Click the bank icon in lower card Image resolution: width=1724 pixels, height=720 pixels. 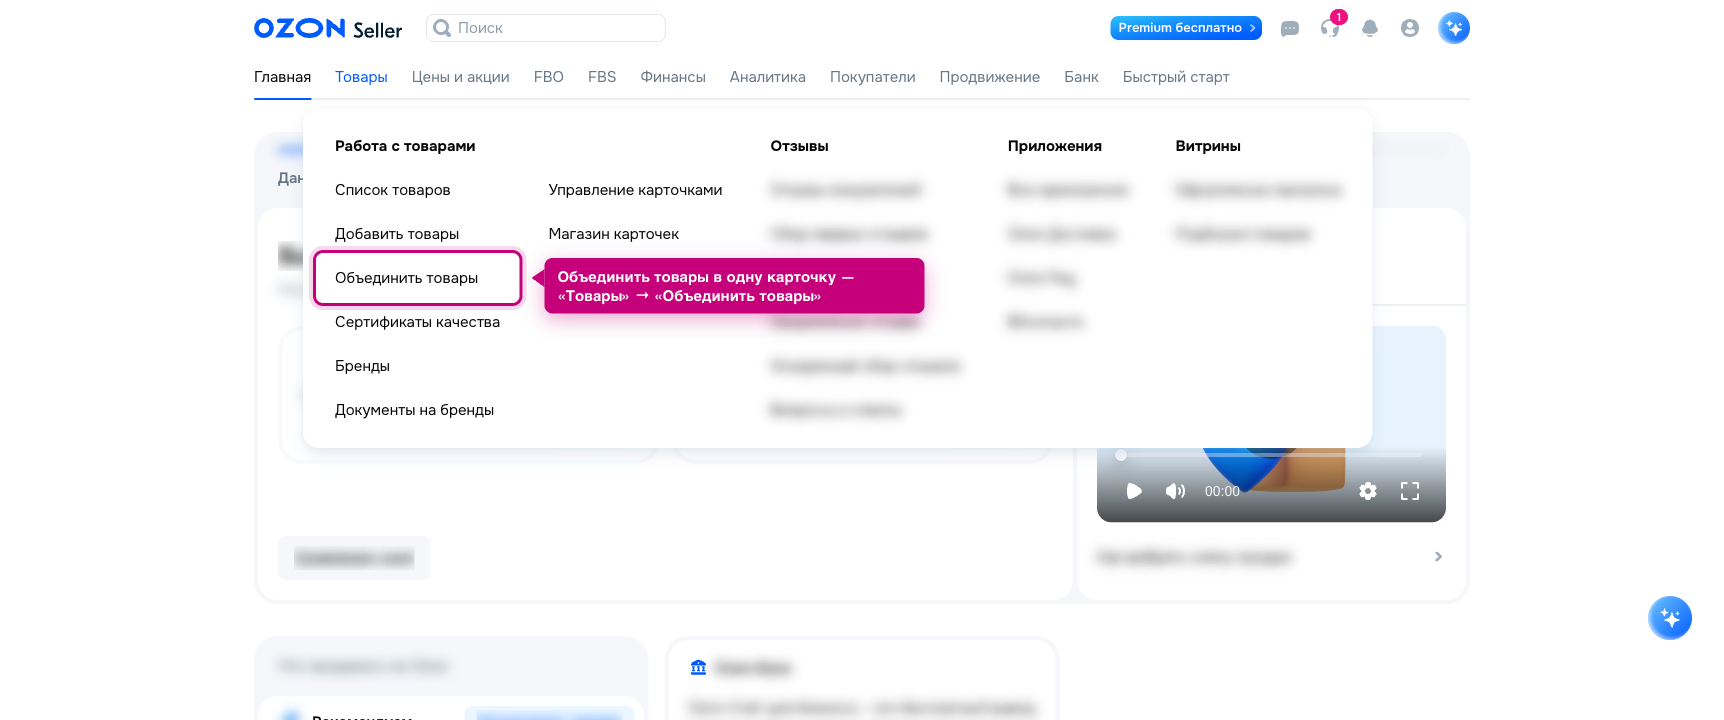698,667
